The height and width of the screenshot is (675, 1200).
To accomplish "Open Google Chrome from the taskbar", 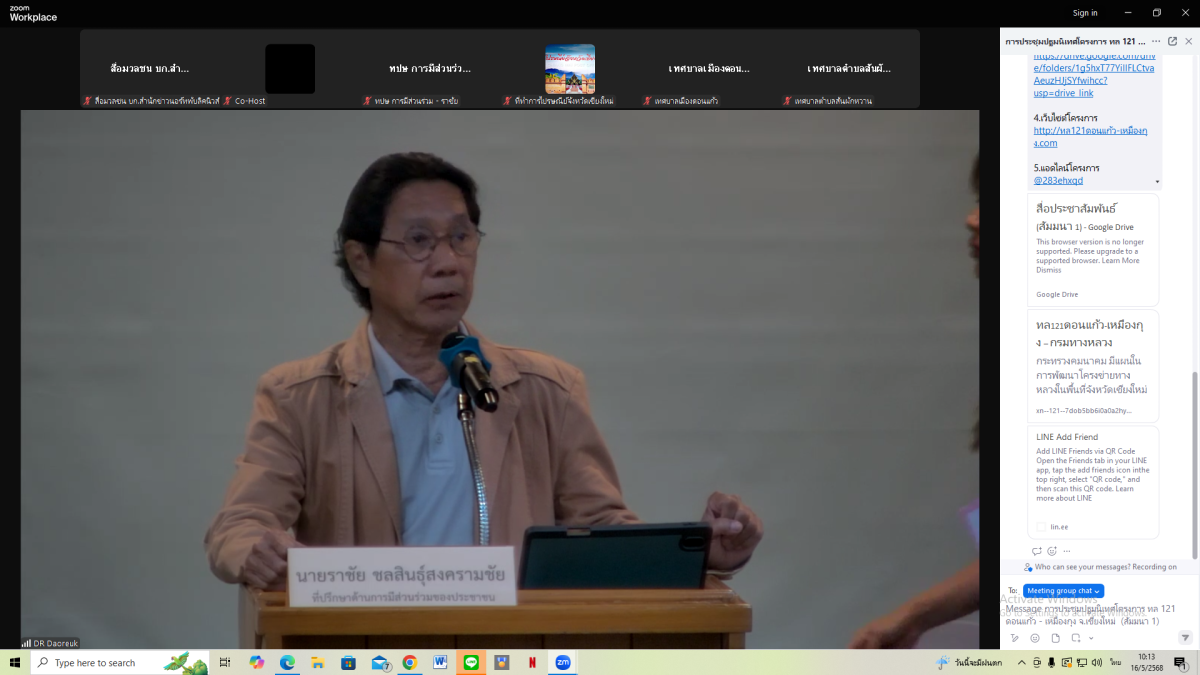I will pos(409,662).
